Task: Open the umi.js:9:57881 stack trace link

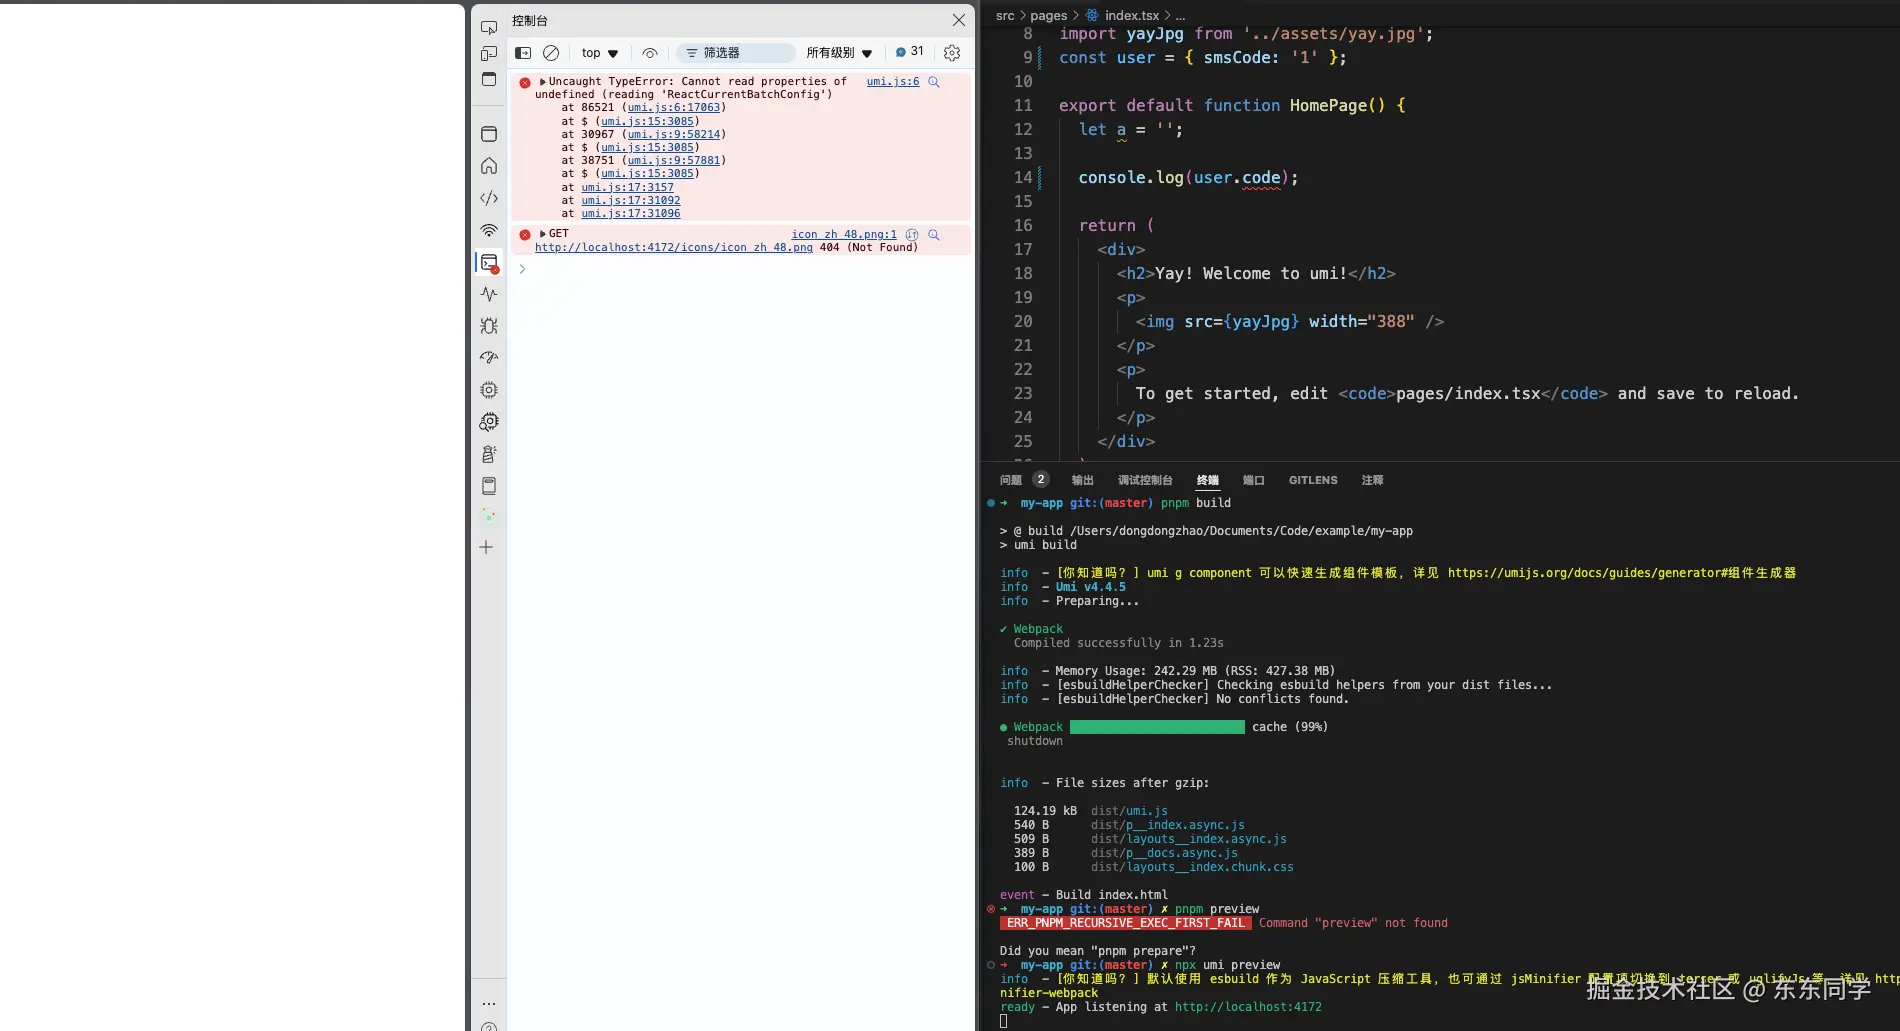Action: click(x=674, y=160)
